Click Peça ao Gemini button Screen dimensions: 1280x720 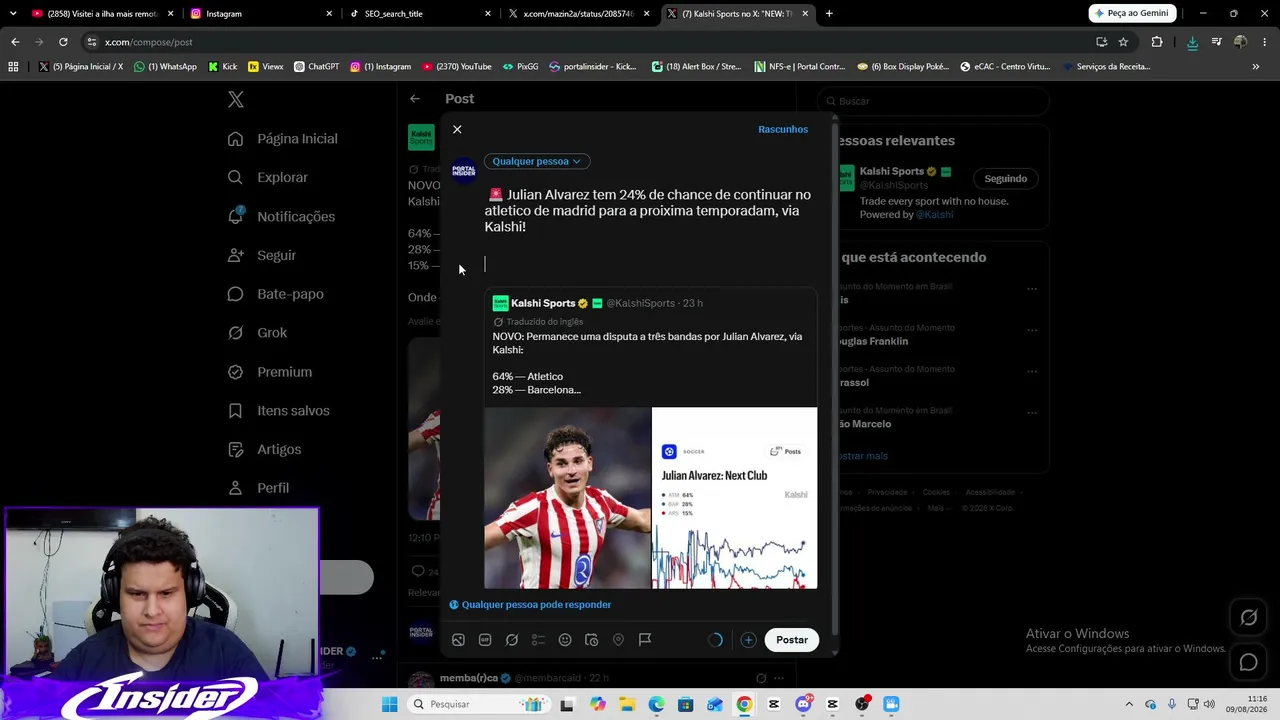click(1132, 13)
